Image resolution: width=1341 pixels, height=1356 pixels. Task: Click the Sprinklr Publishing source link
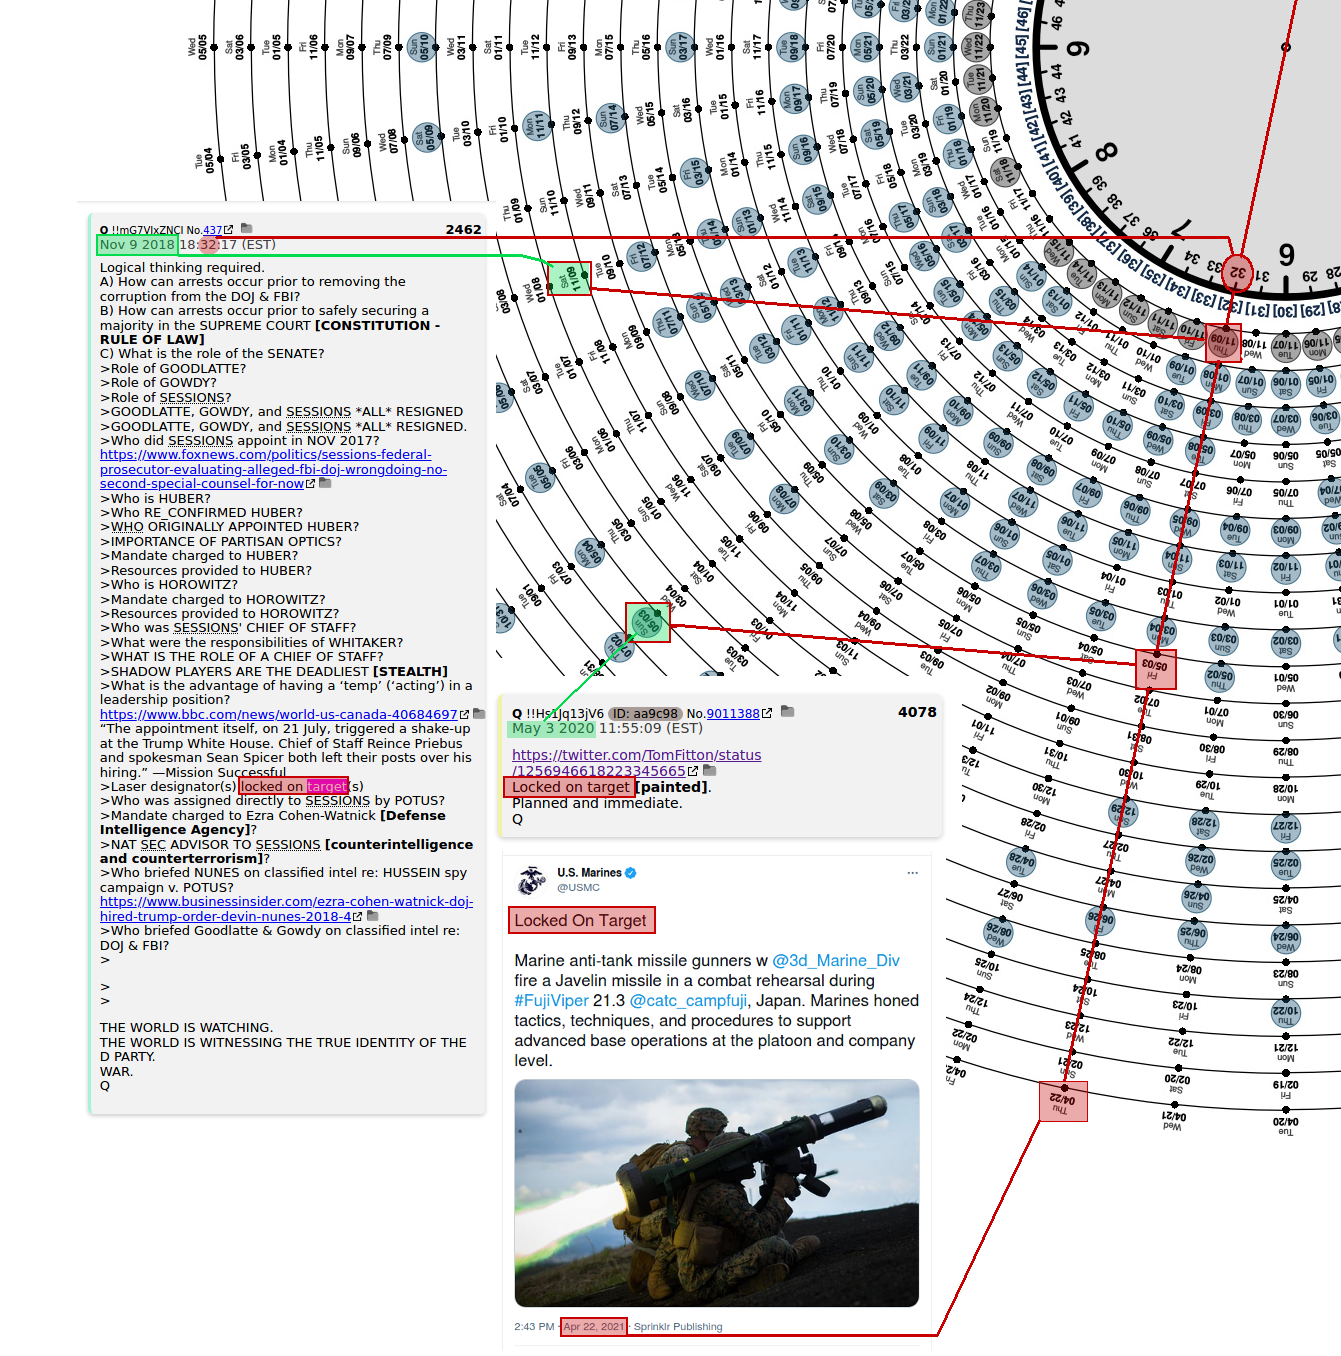(678, 1327)
